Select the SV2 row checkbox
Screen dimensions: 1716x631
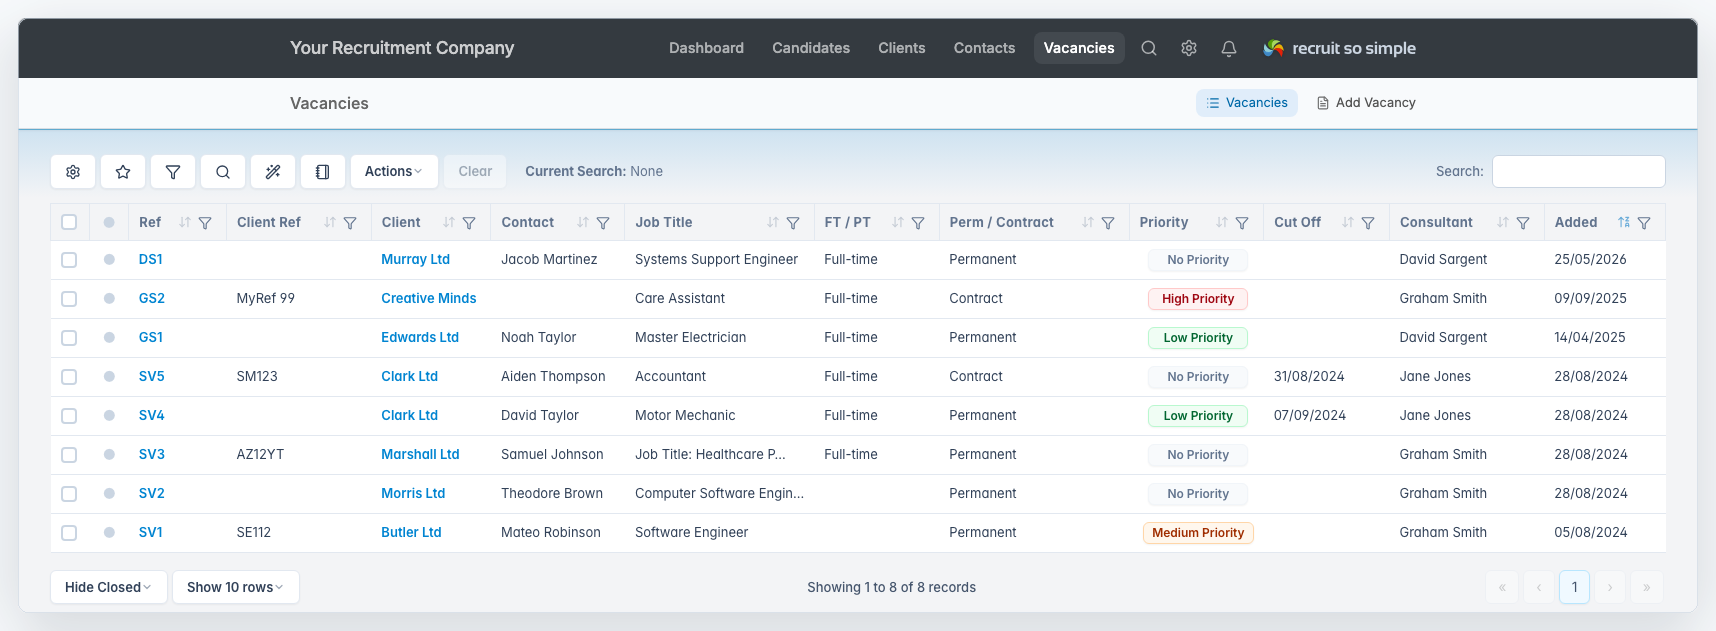(69, 494)
